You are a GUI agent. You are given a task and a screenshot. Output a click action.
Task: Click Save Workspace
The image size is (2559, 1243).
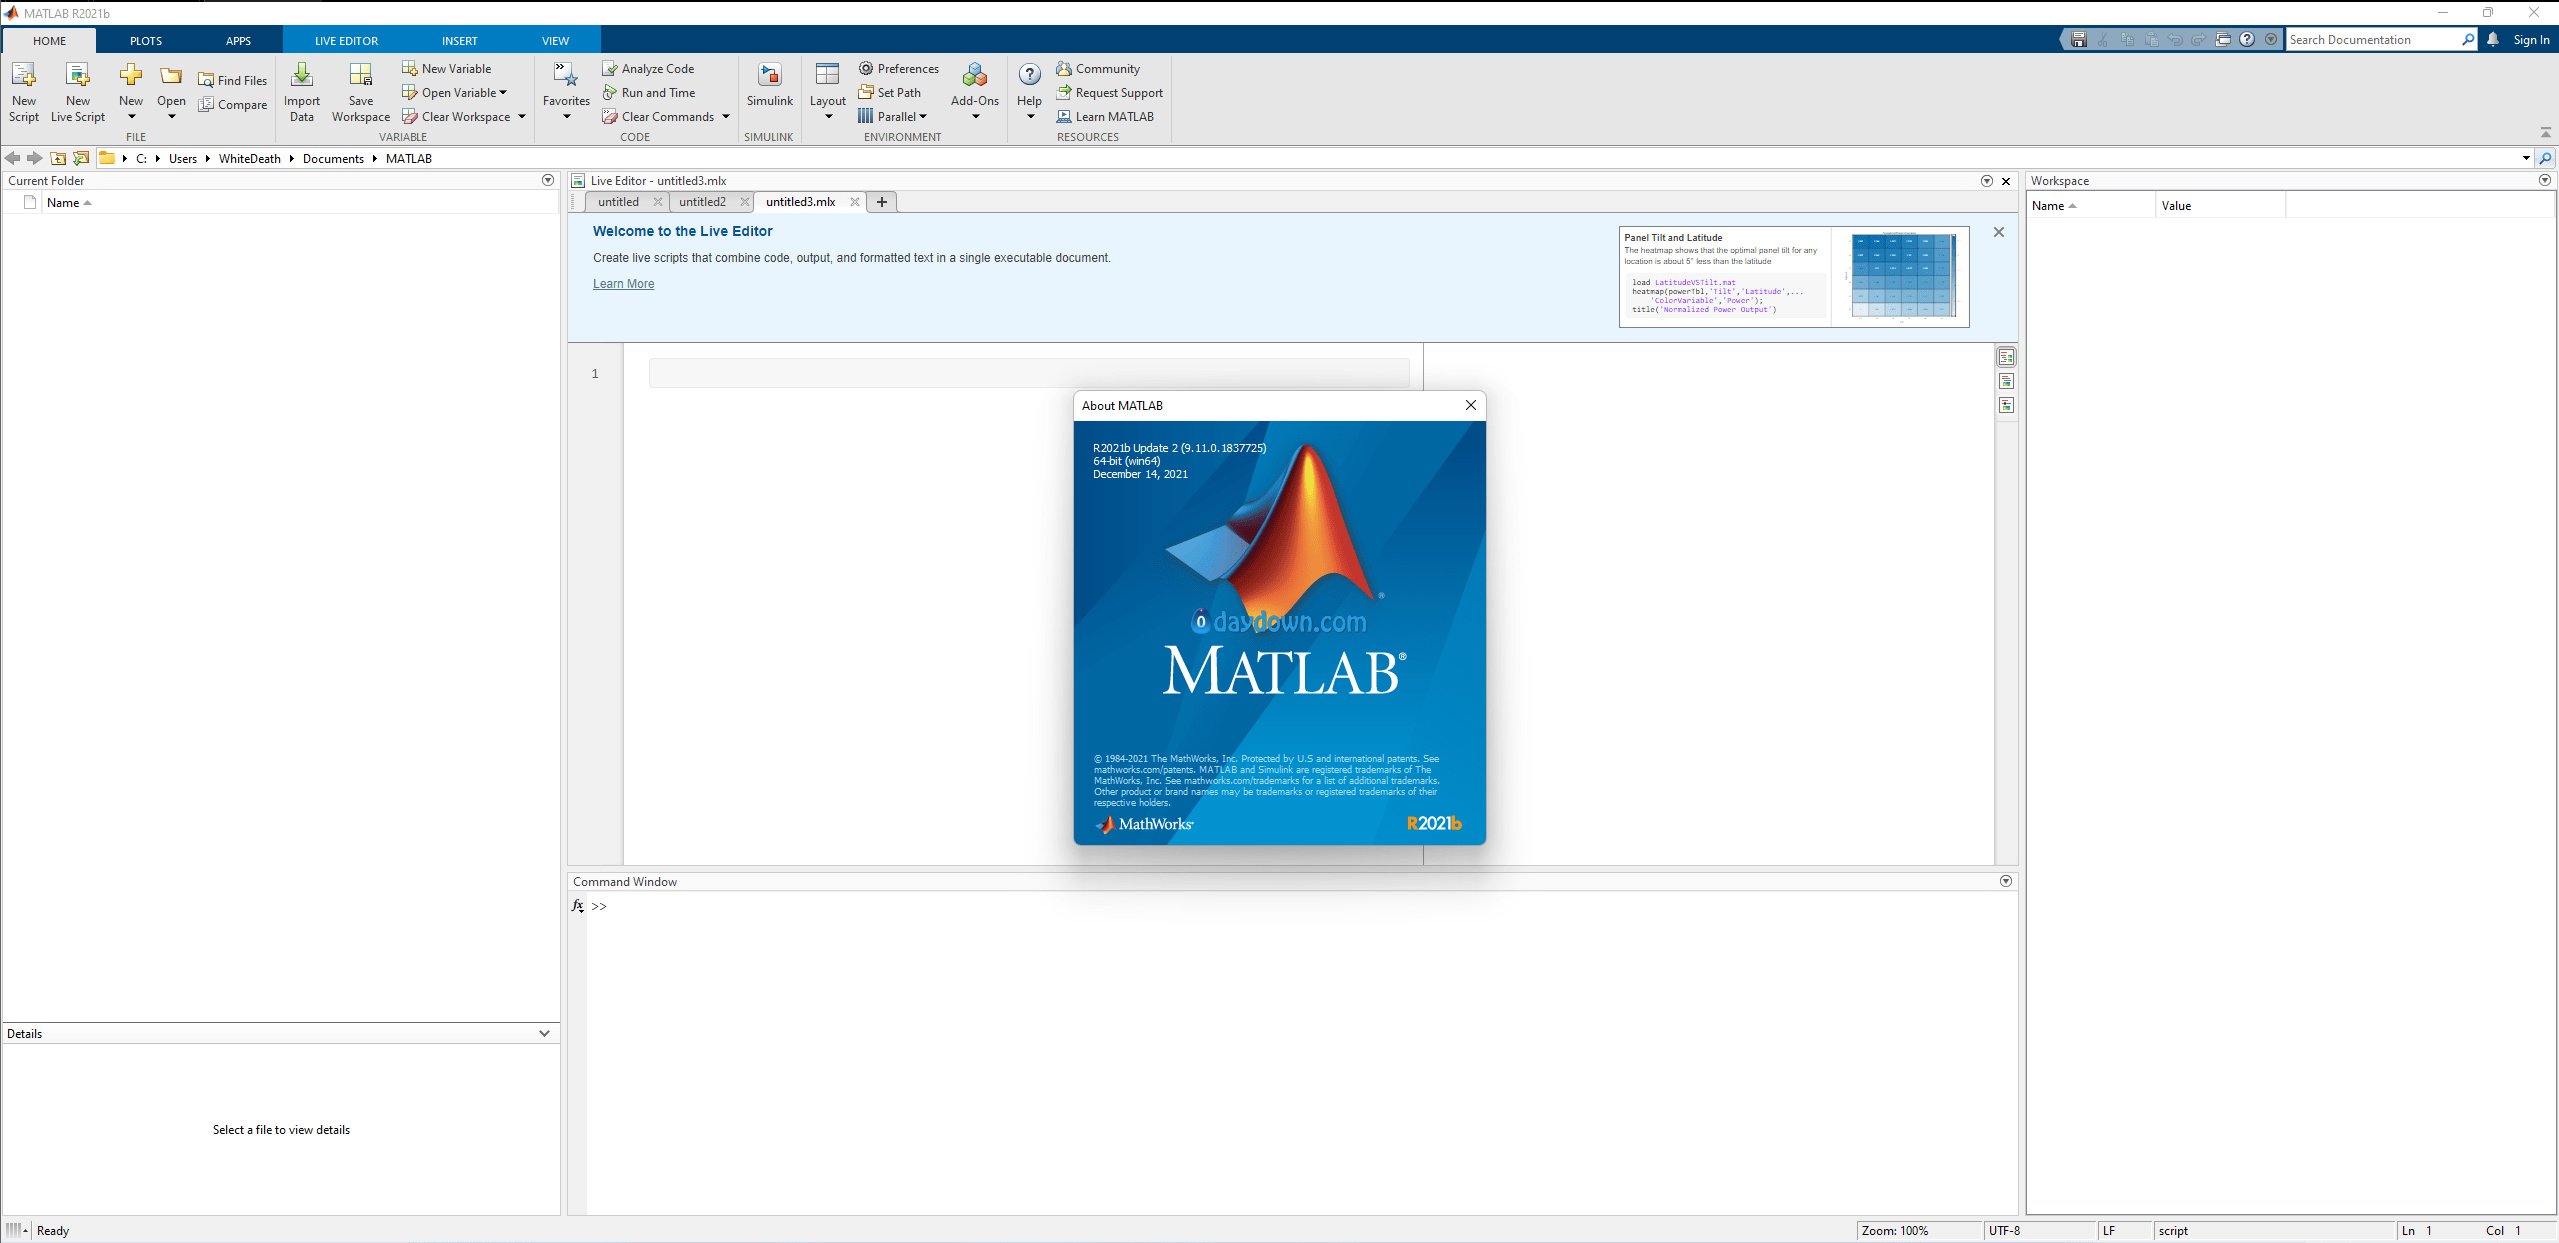tap(361, 93)
